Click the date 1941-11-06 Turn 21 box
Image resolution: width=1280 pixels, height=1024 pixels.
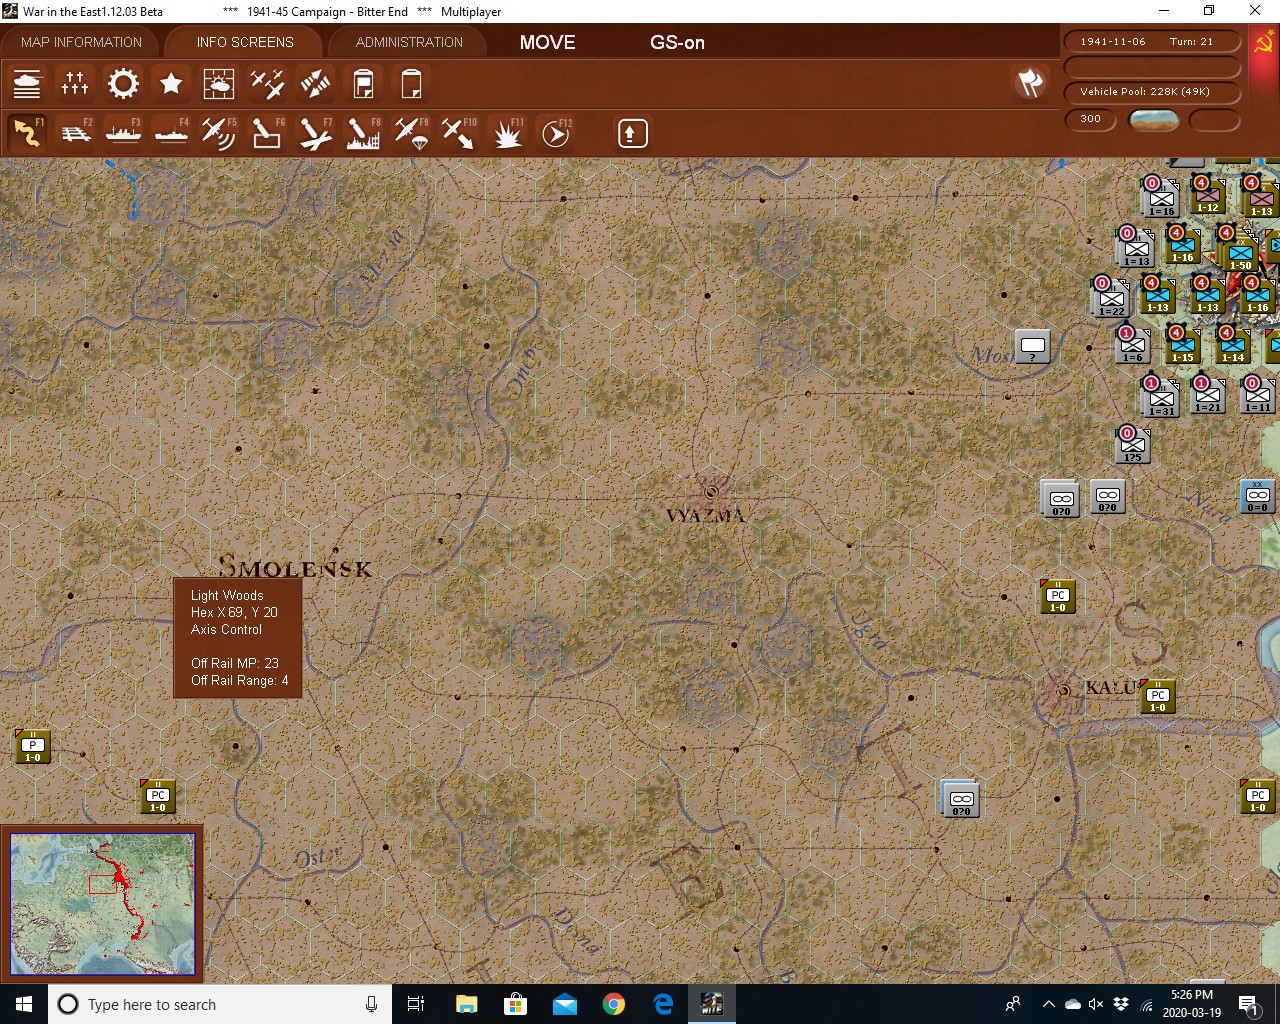click(1153, 41)
